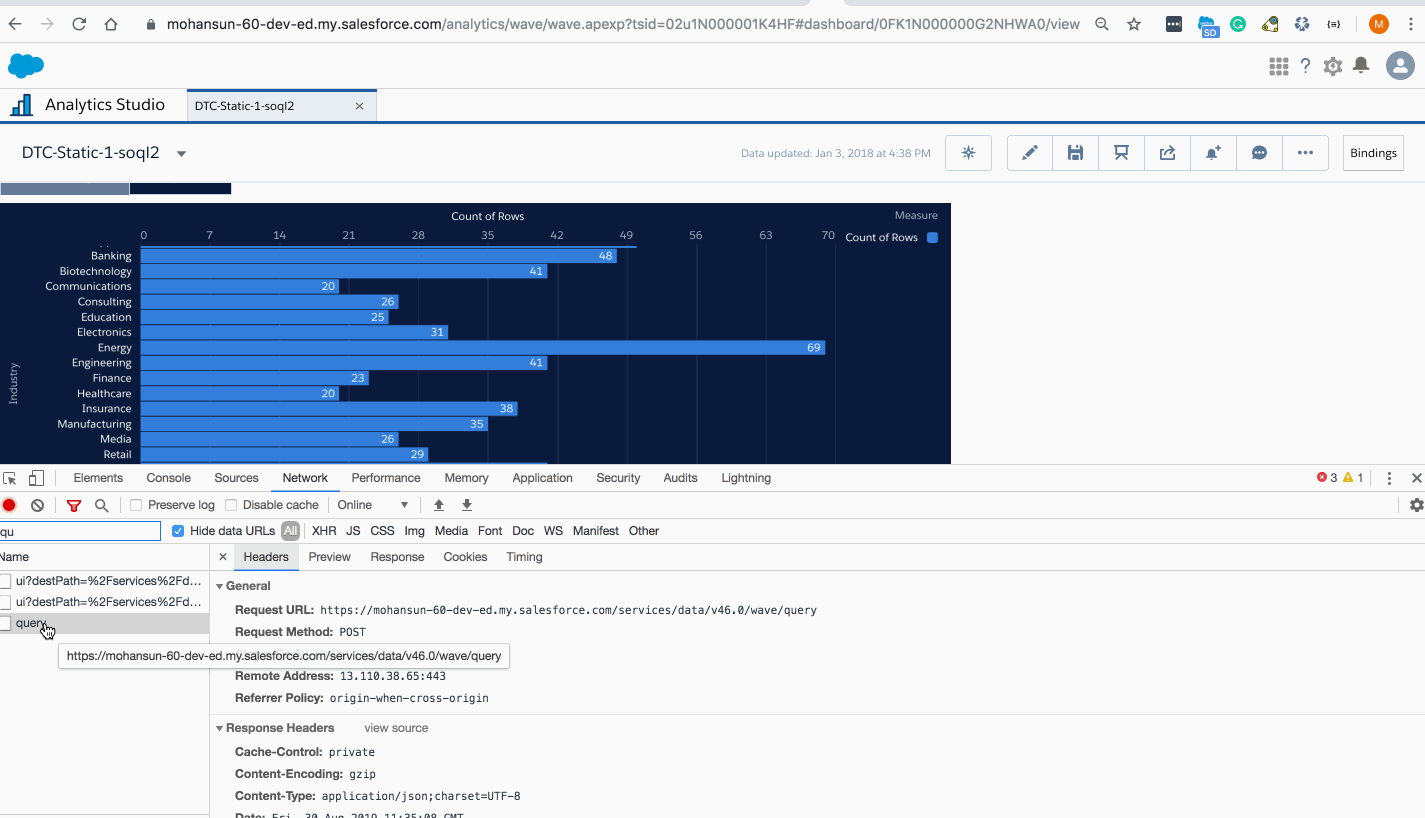
Task: Toggle DevTools element inspector icon
Action: (x=10, y=478)
